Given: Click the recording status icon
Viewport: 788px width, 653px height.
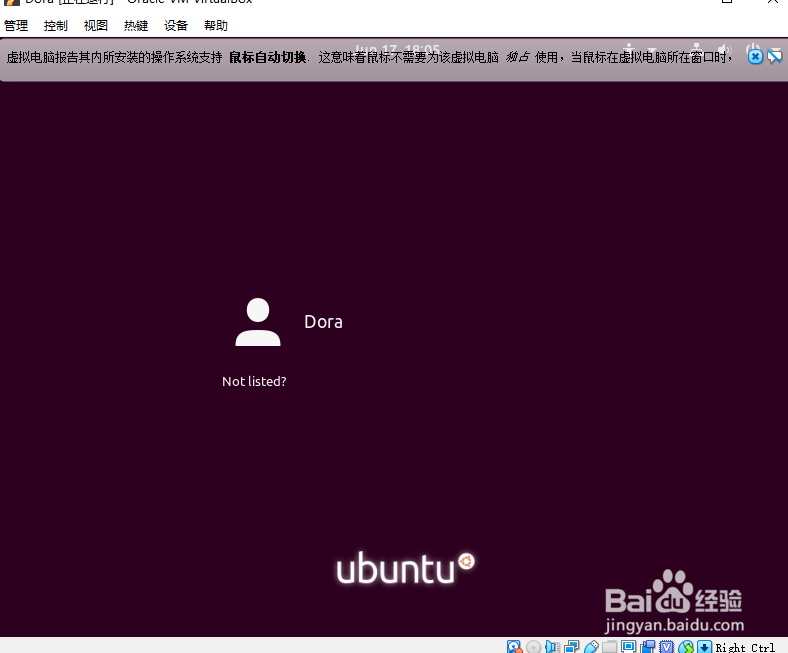Looking at the screenshot, I should click(x=648, y=646).
